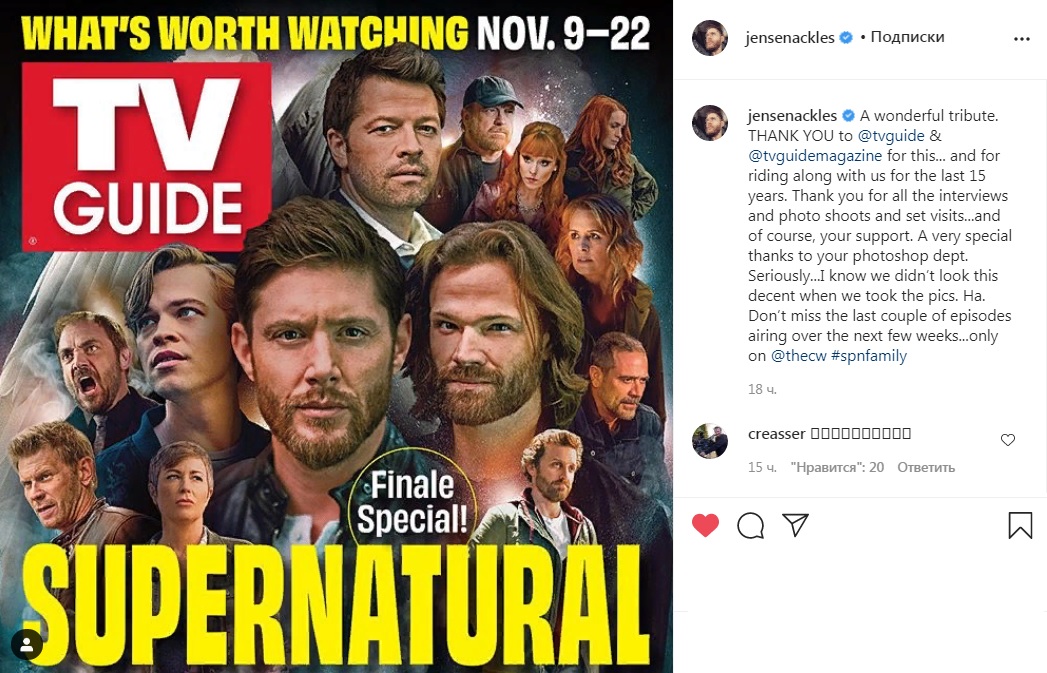View likes count on creasser's comment
The image size is (1047, 673).
(x=837, y=467)
